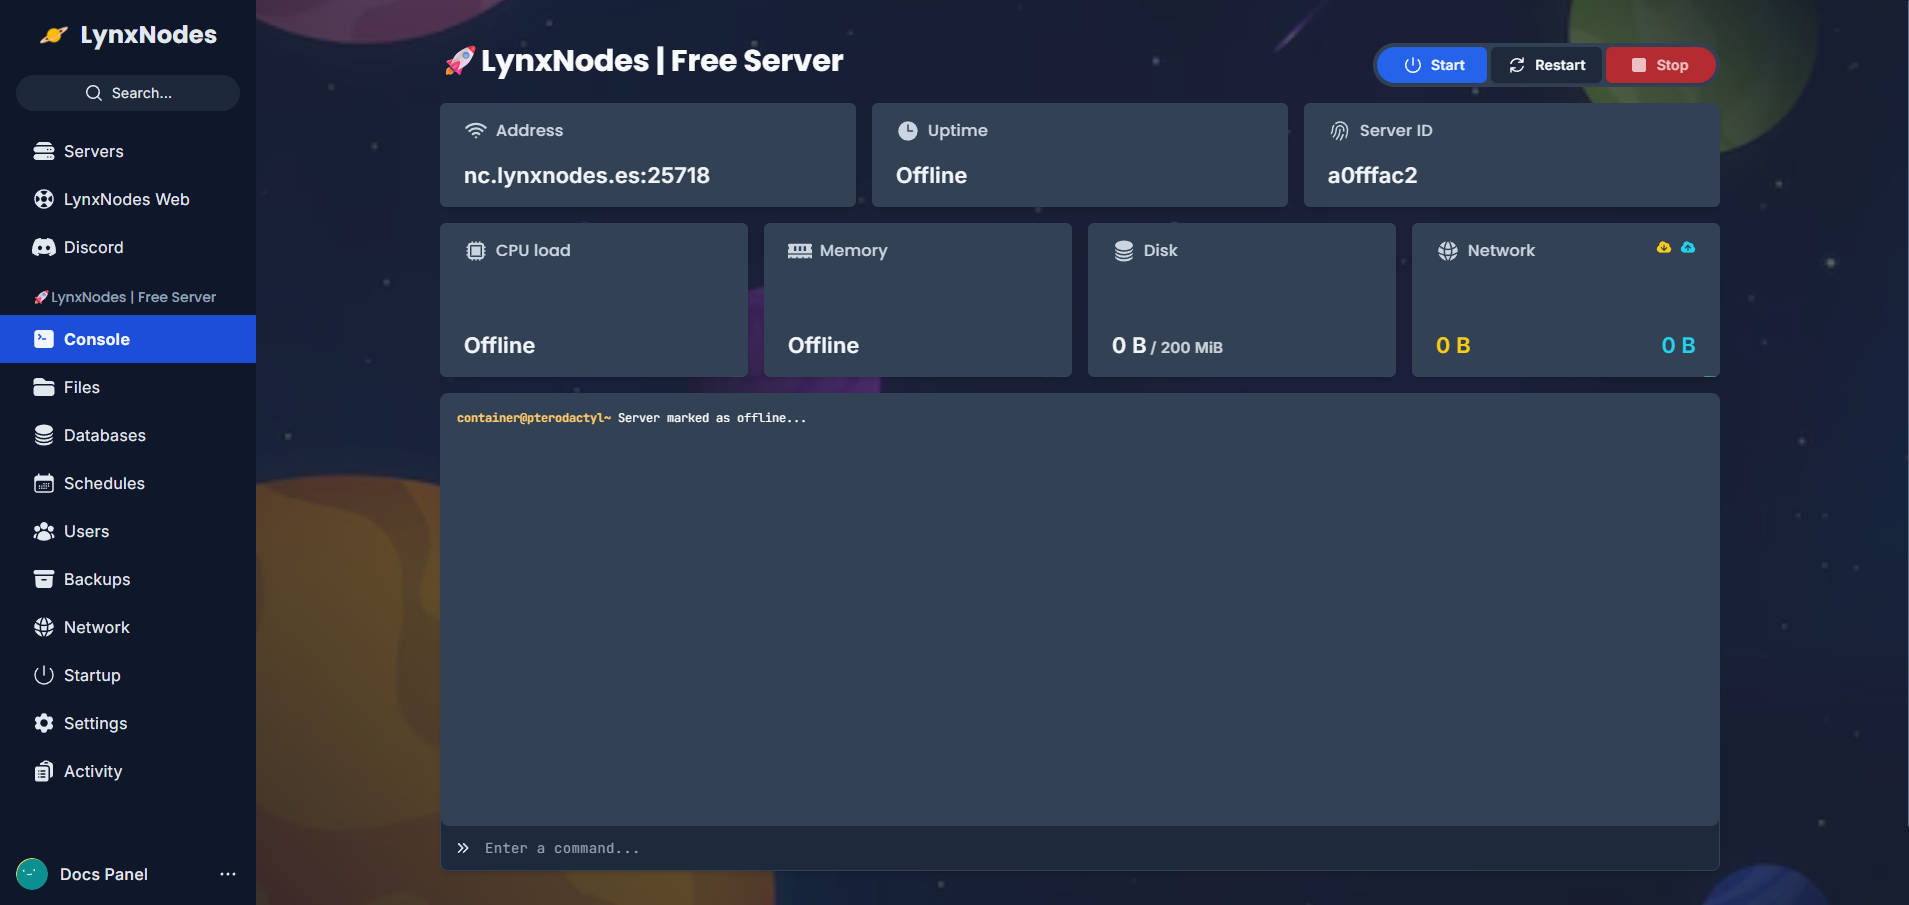1909x905 pixels.
Task: Select the Console menu item
Action: tap(128, 339)
